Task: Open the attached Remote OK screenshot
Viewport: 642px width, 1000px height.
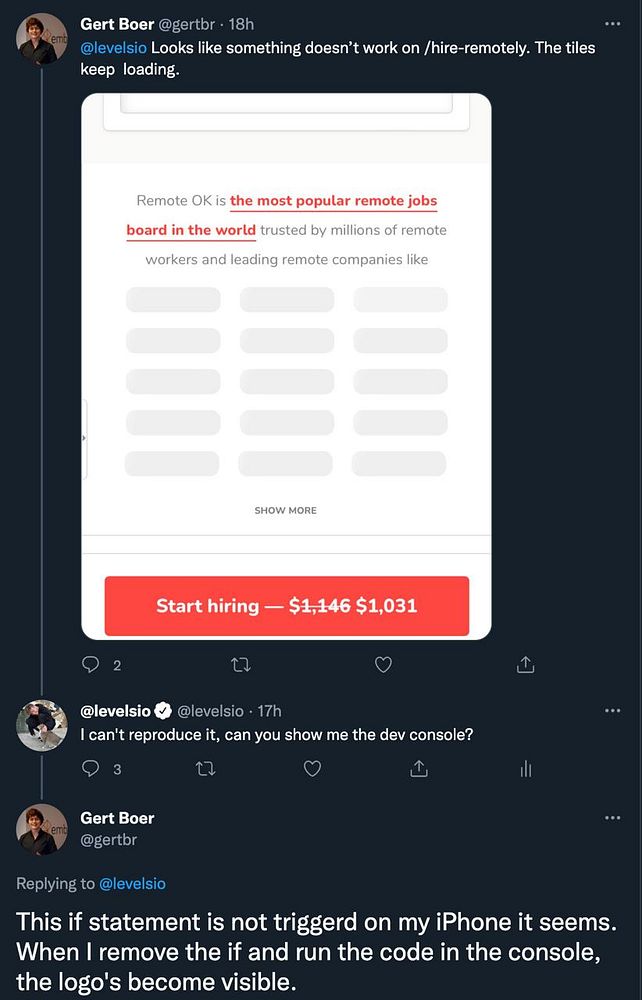Action: 286,366
